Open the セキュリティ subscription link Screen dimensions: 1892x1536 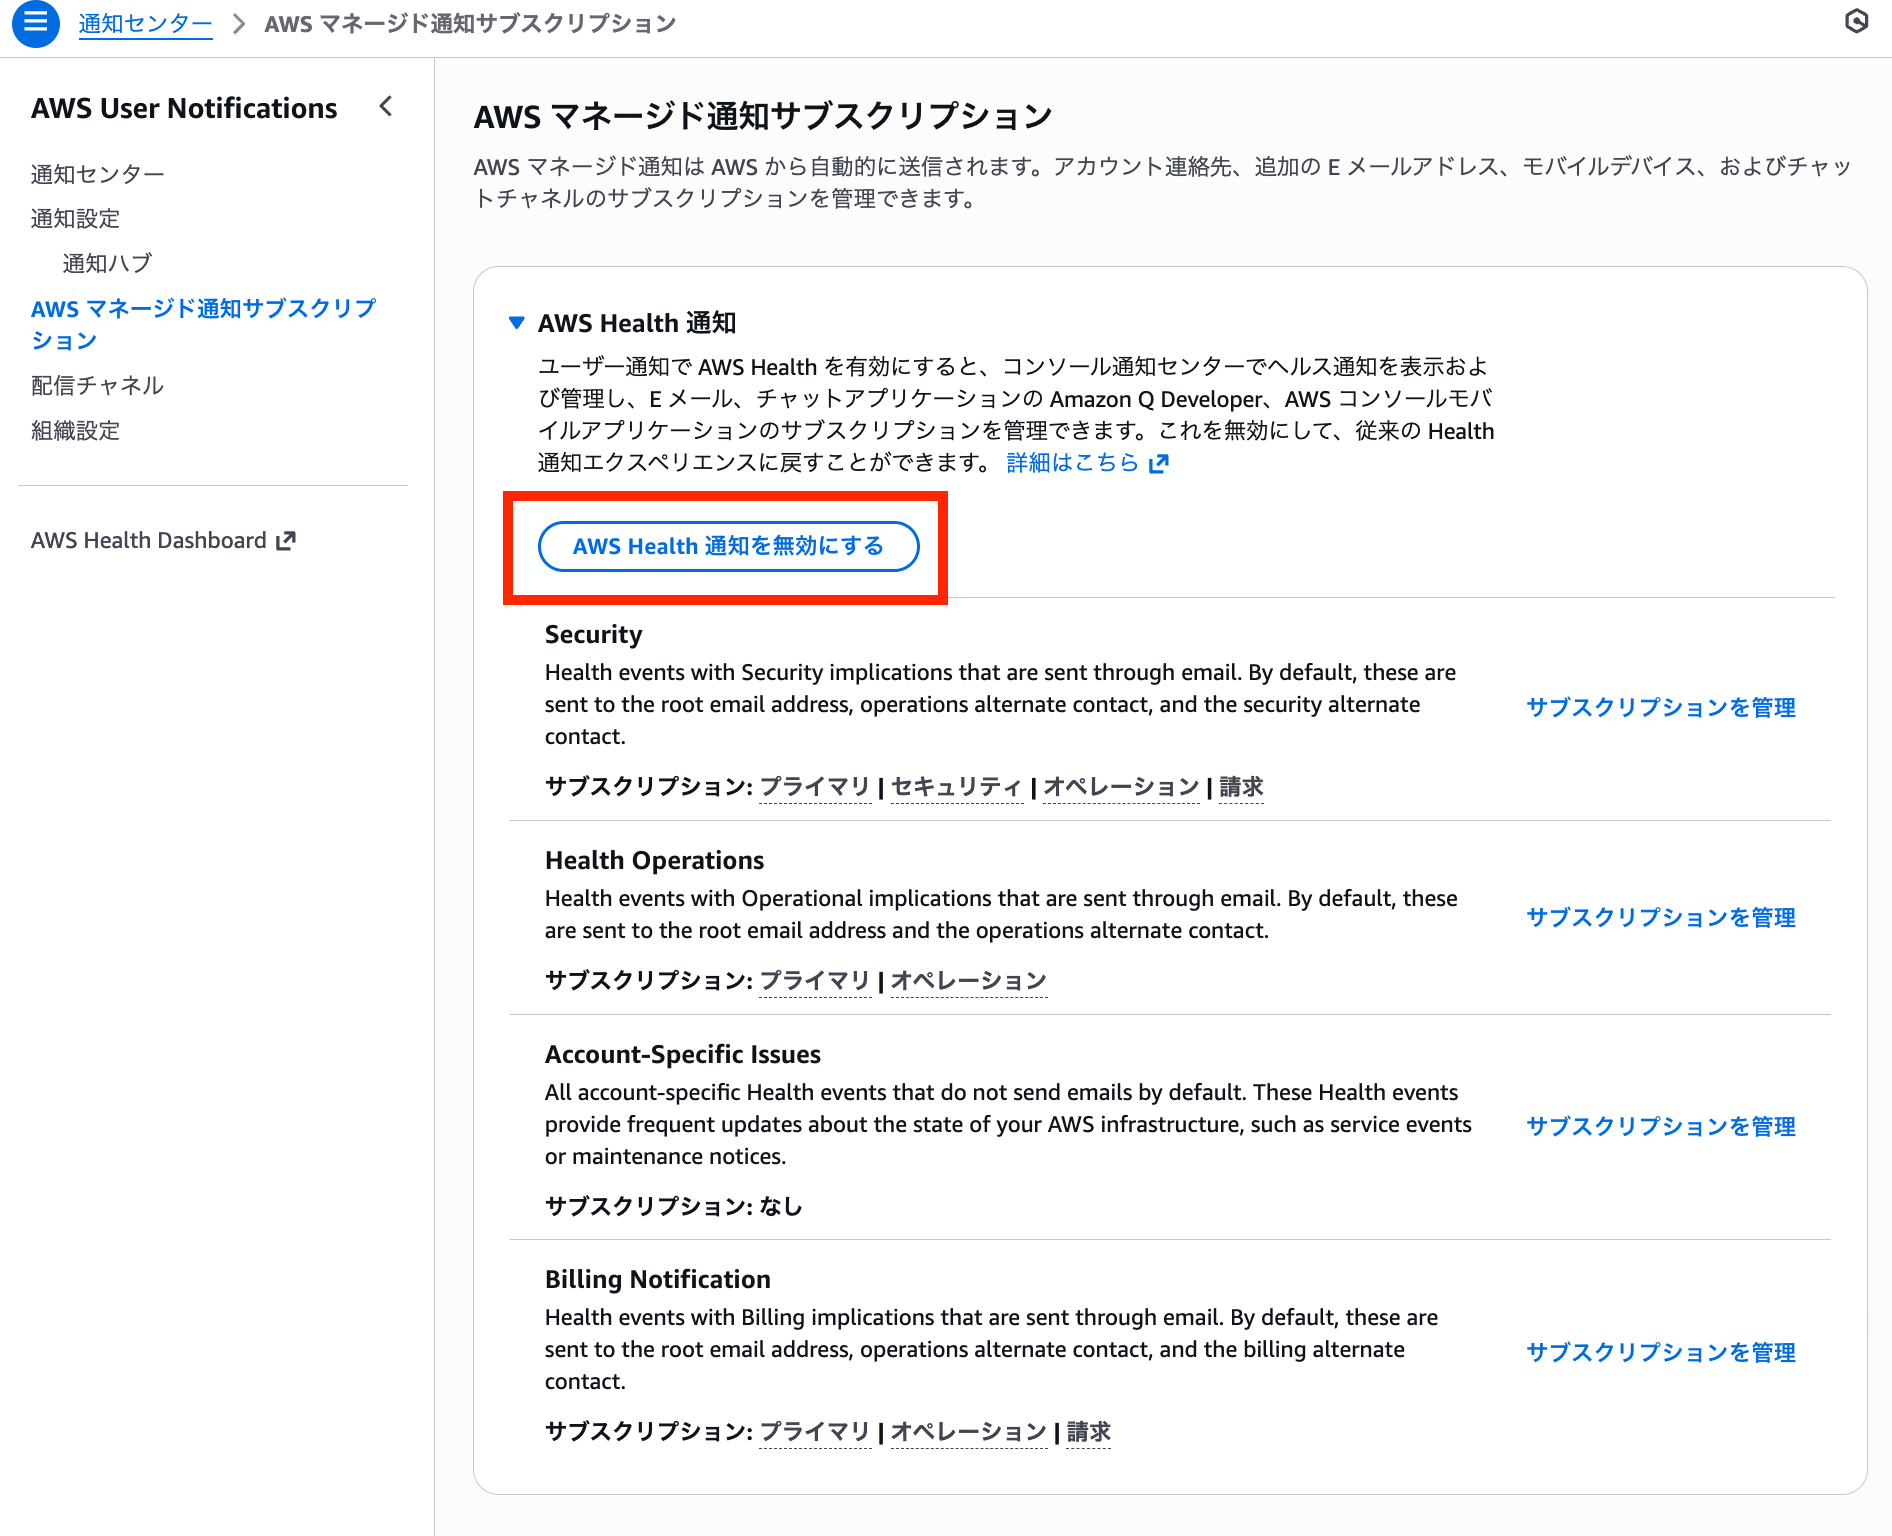[x=956, y=787]
